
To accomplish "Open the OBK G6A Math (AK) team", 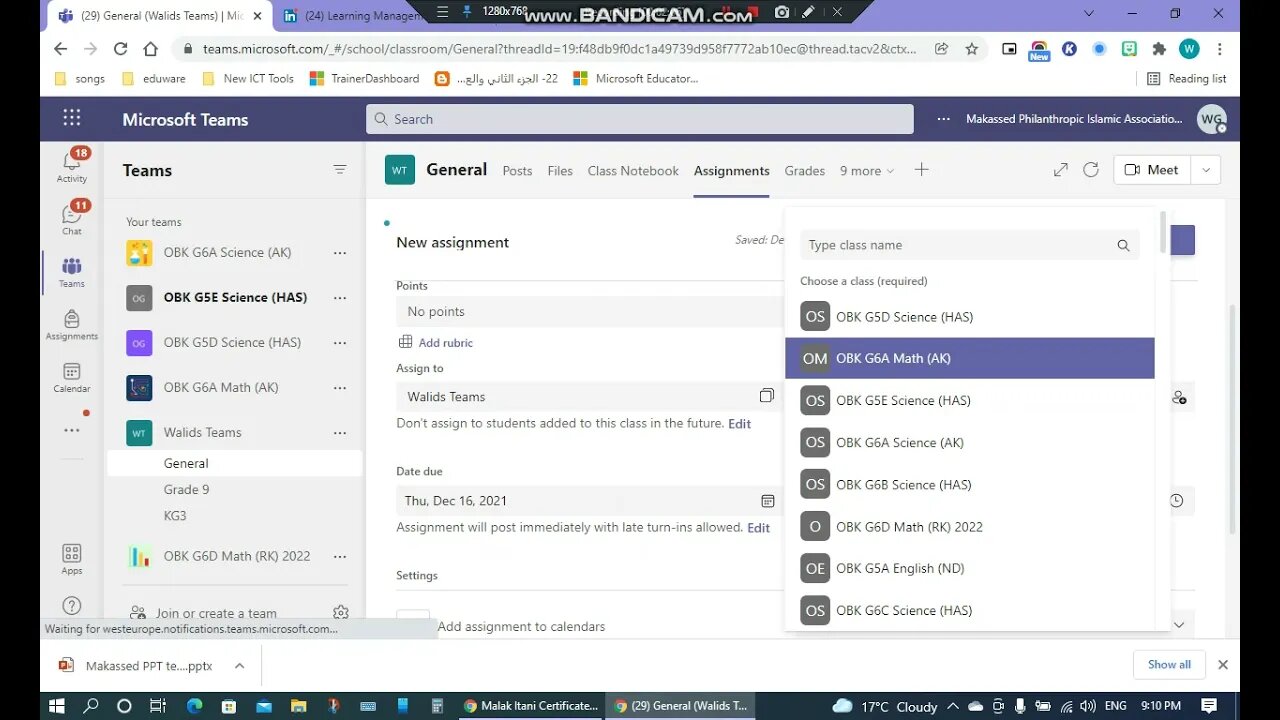I will pyautogui.click(x=221, y=388).
